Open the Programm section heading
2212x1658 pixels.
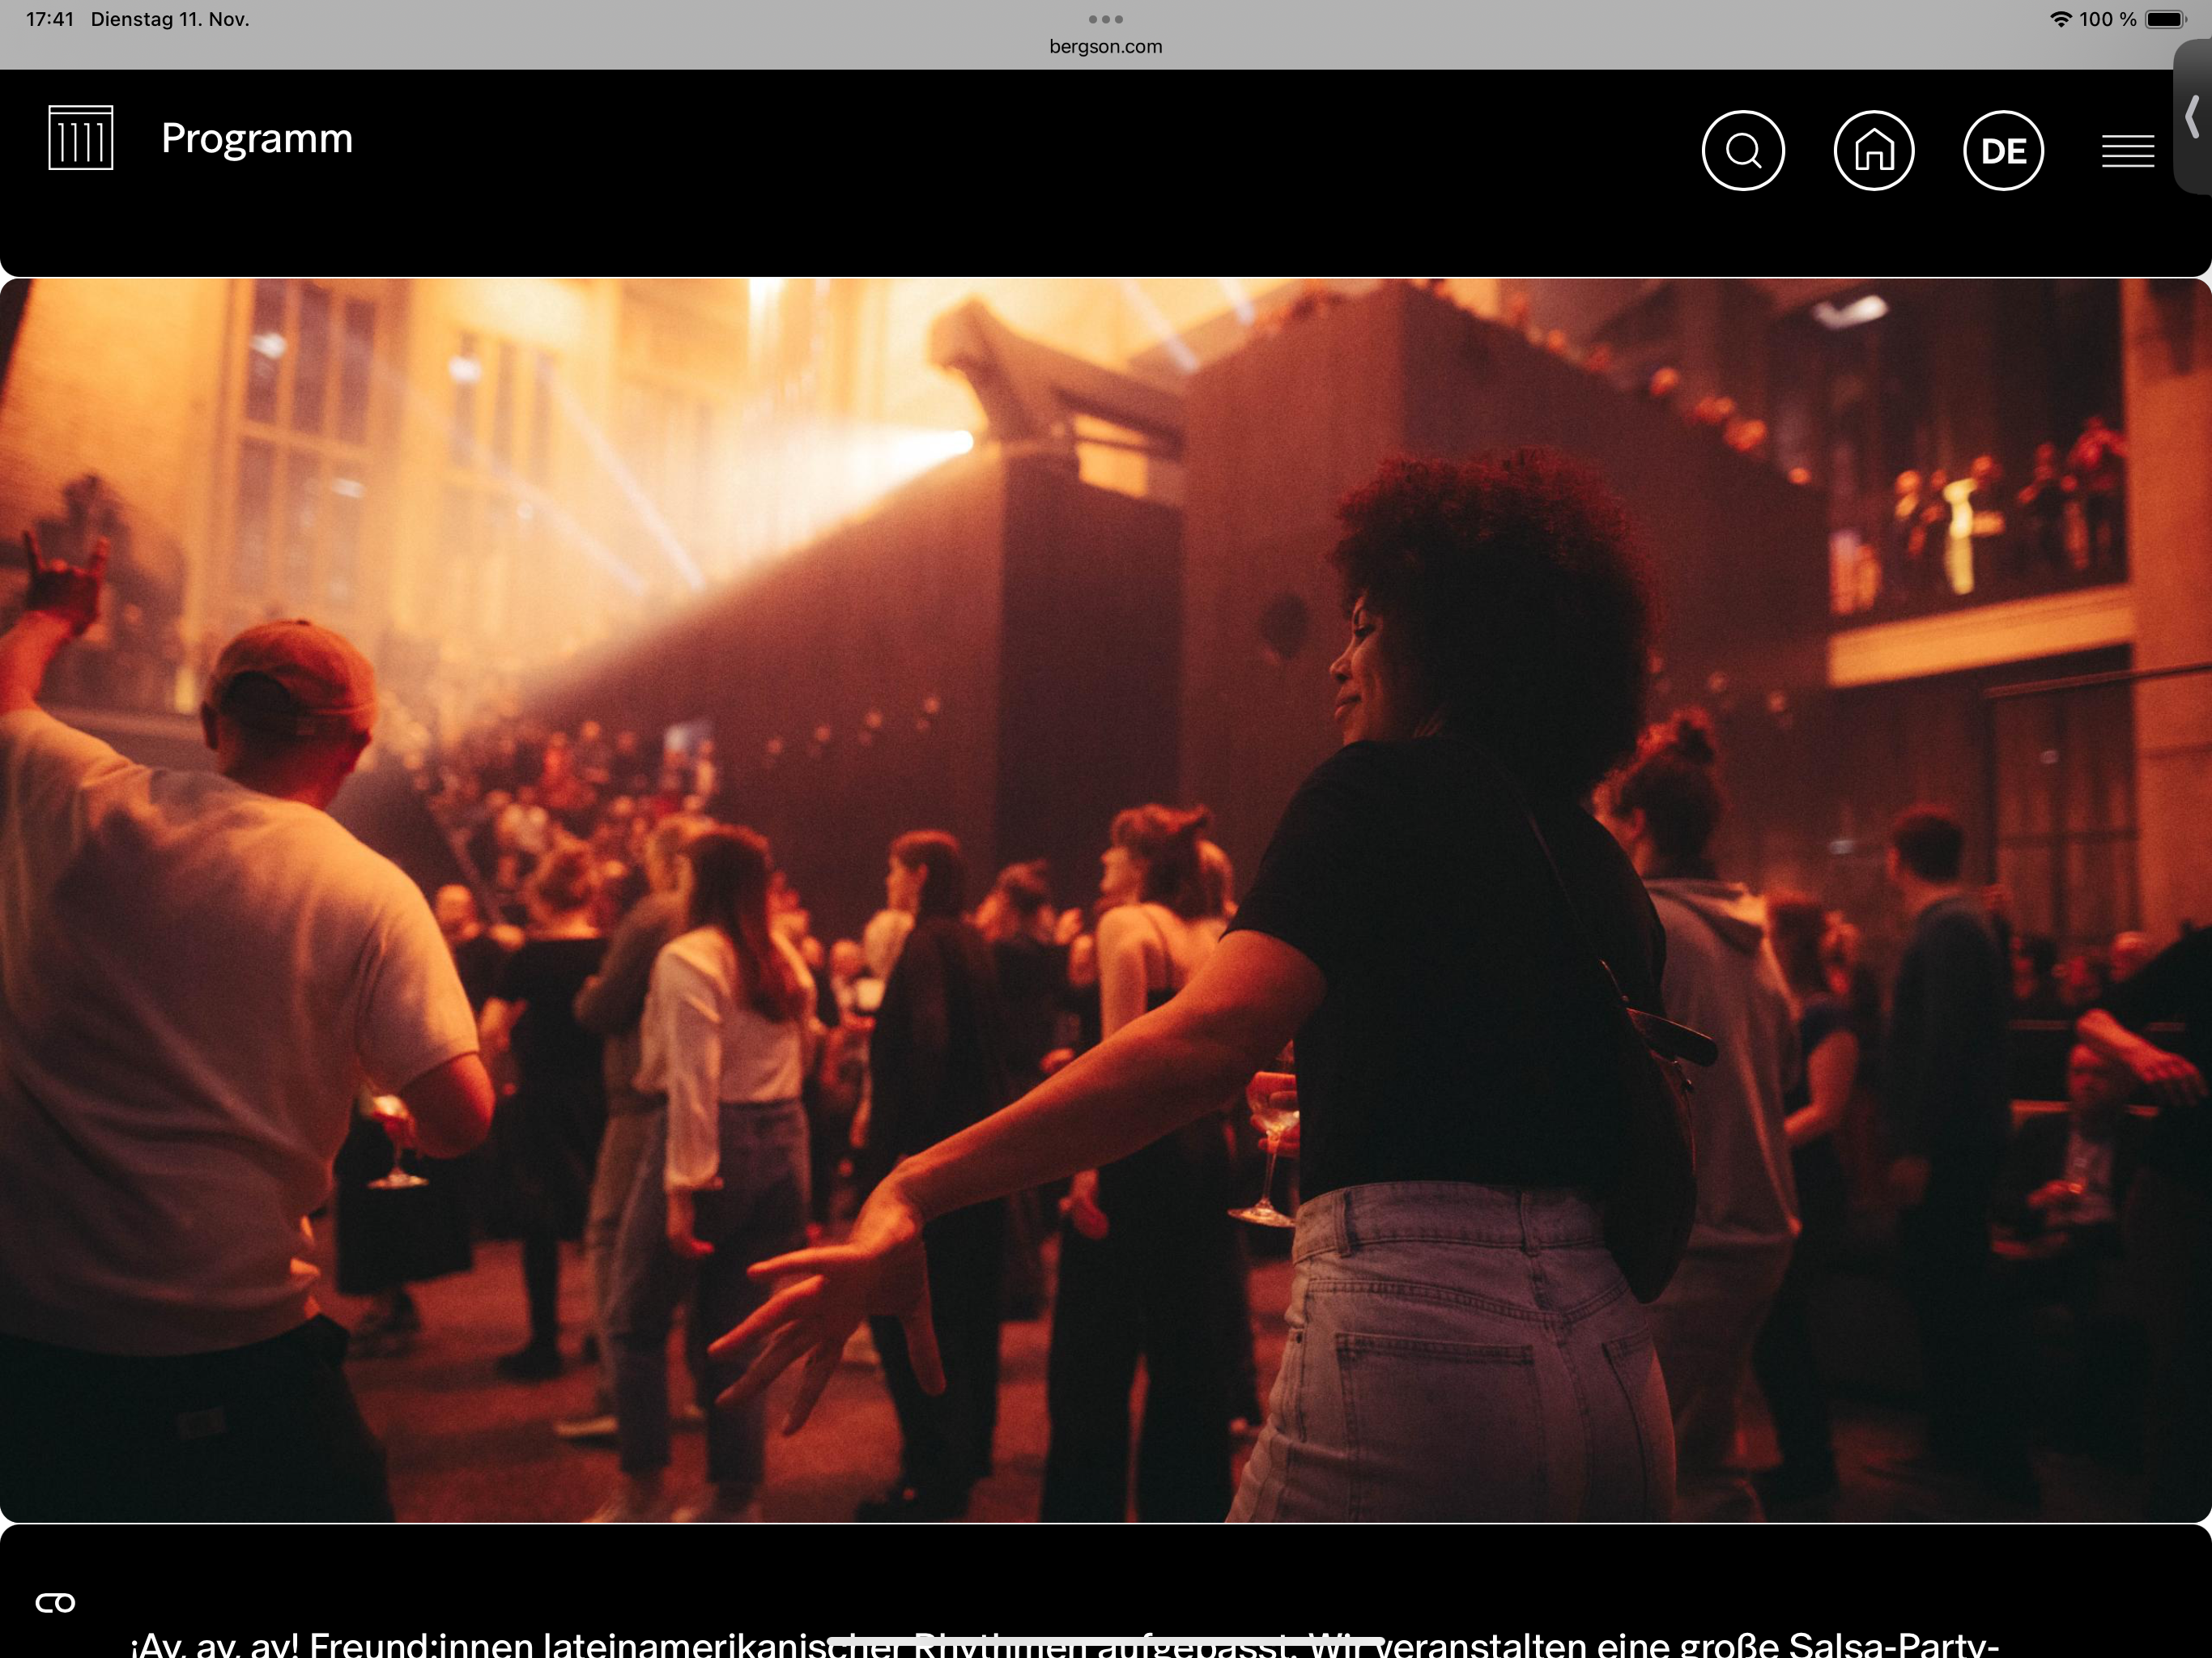coord(257,138)
